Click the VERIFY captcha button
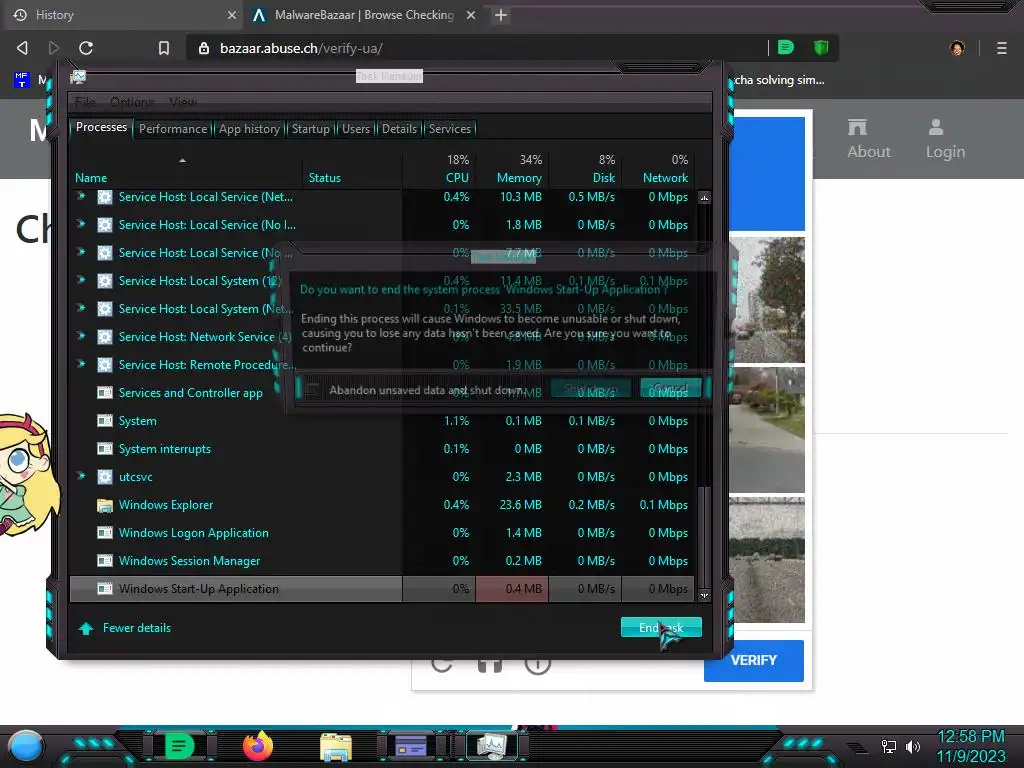Viewport: 1024px width, 768px height. pos(754,660)
